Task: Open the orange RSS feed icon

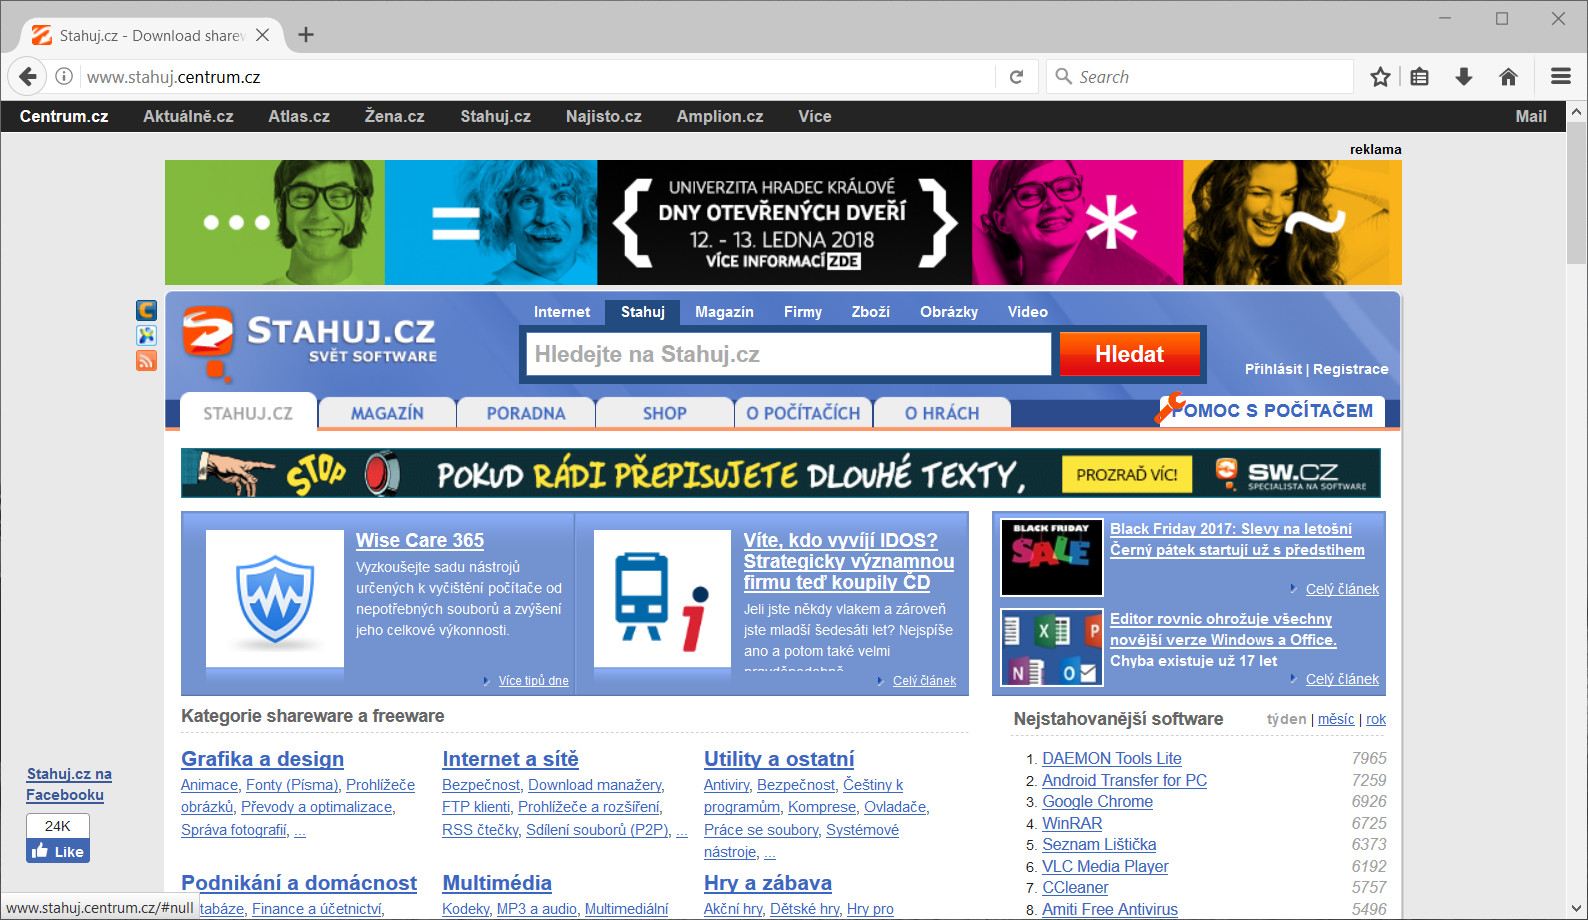Action: pos(146,360)
